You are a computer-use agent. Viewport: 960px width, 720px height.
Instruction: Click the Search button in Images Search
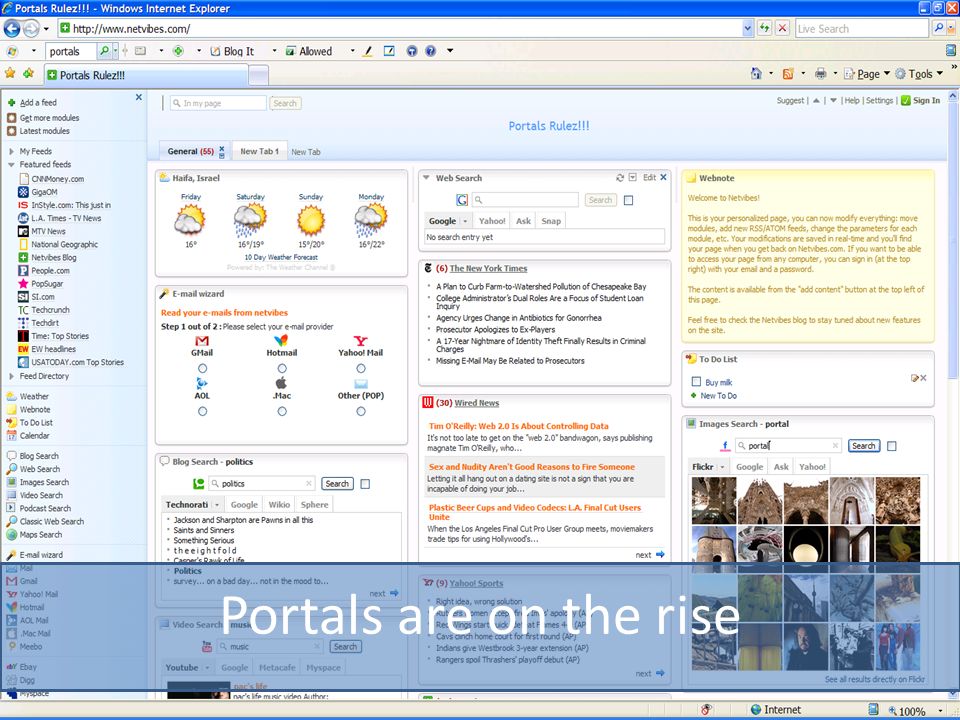click(863, 446)
